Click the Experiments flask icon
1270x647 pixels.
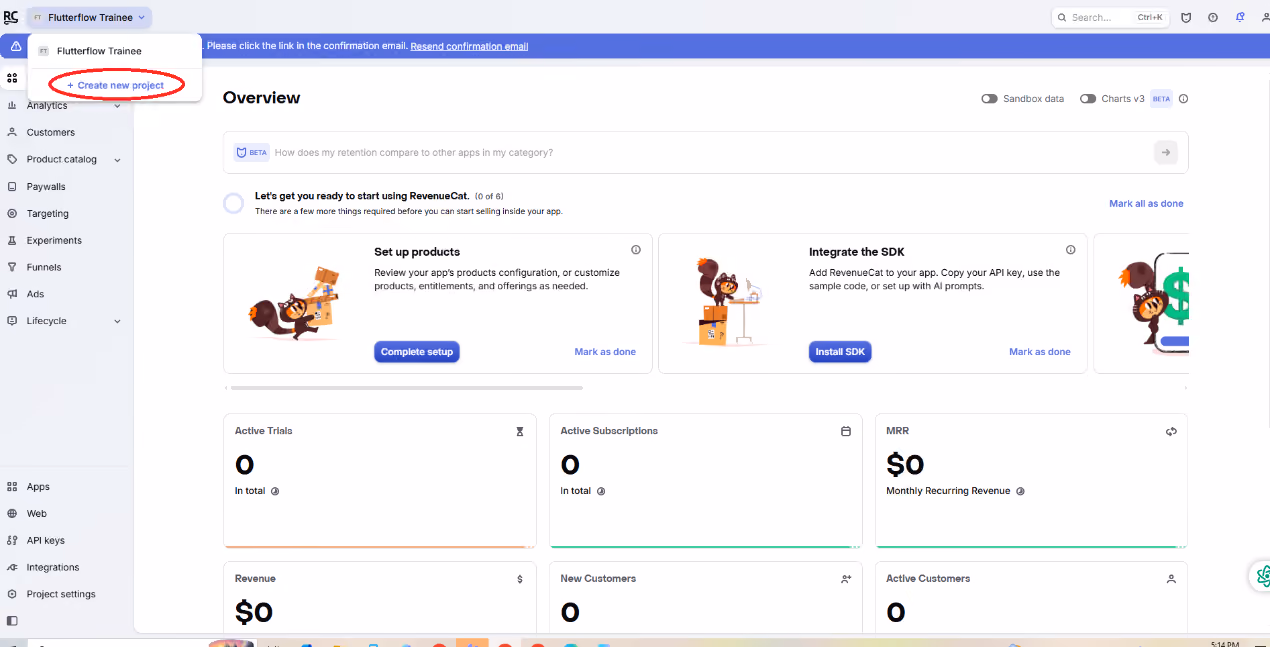[12, 241]
